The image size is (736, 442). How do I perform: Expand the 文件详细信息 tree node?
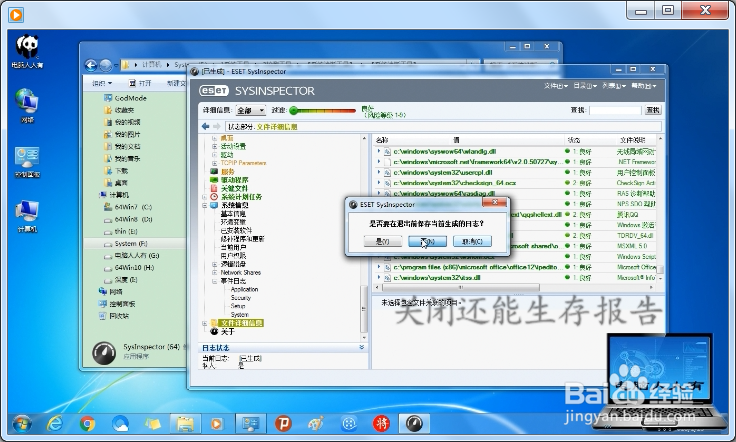point(205,323)
